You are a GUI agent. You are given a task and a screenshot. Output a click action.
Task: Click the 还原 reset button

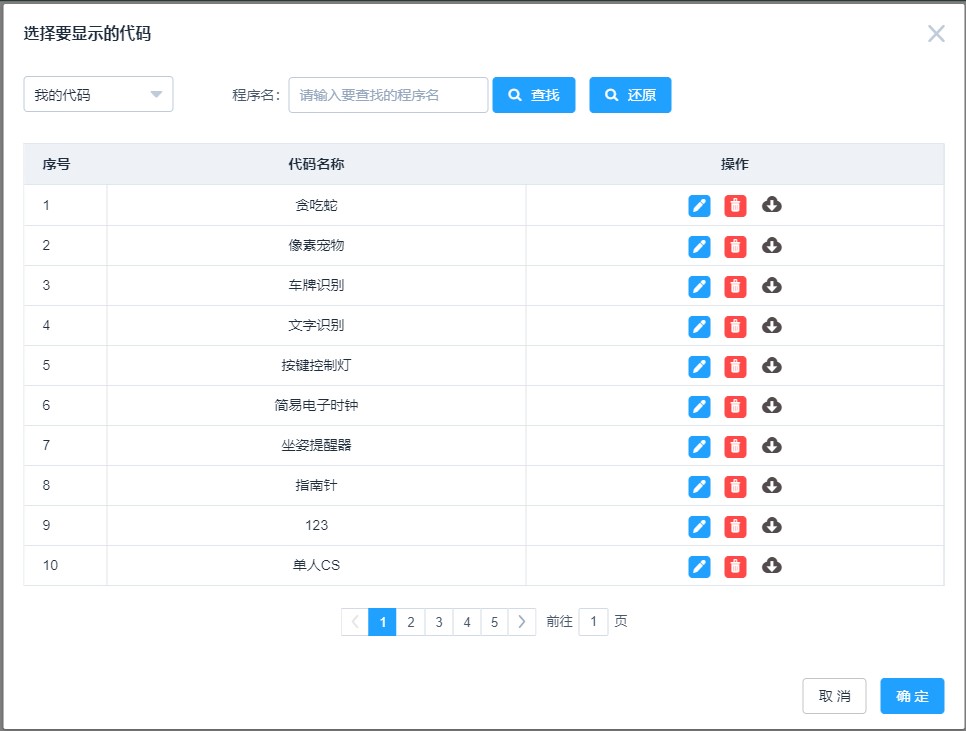coord(630,95)
